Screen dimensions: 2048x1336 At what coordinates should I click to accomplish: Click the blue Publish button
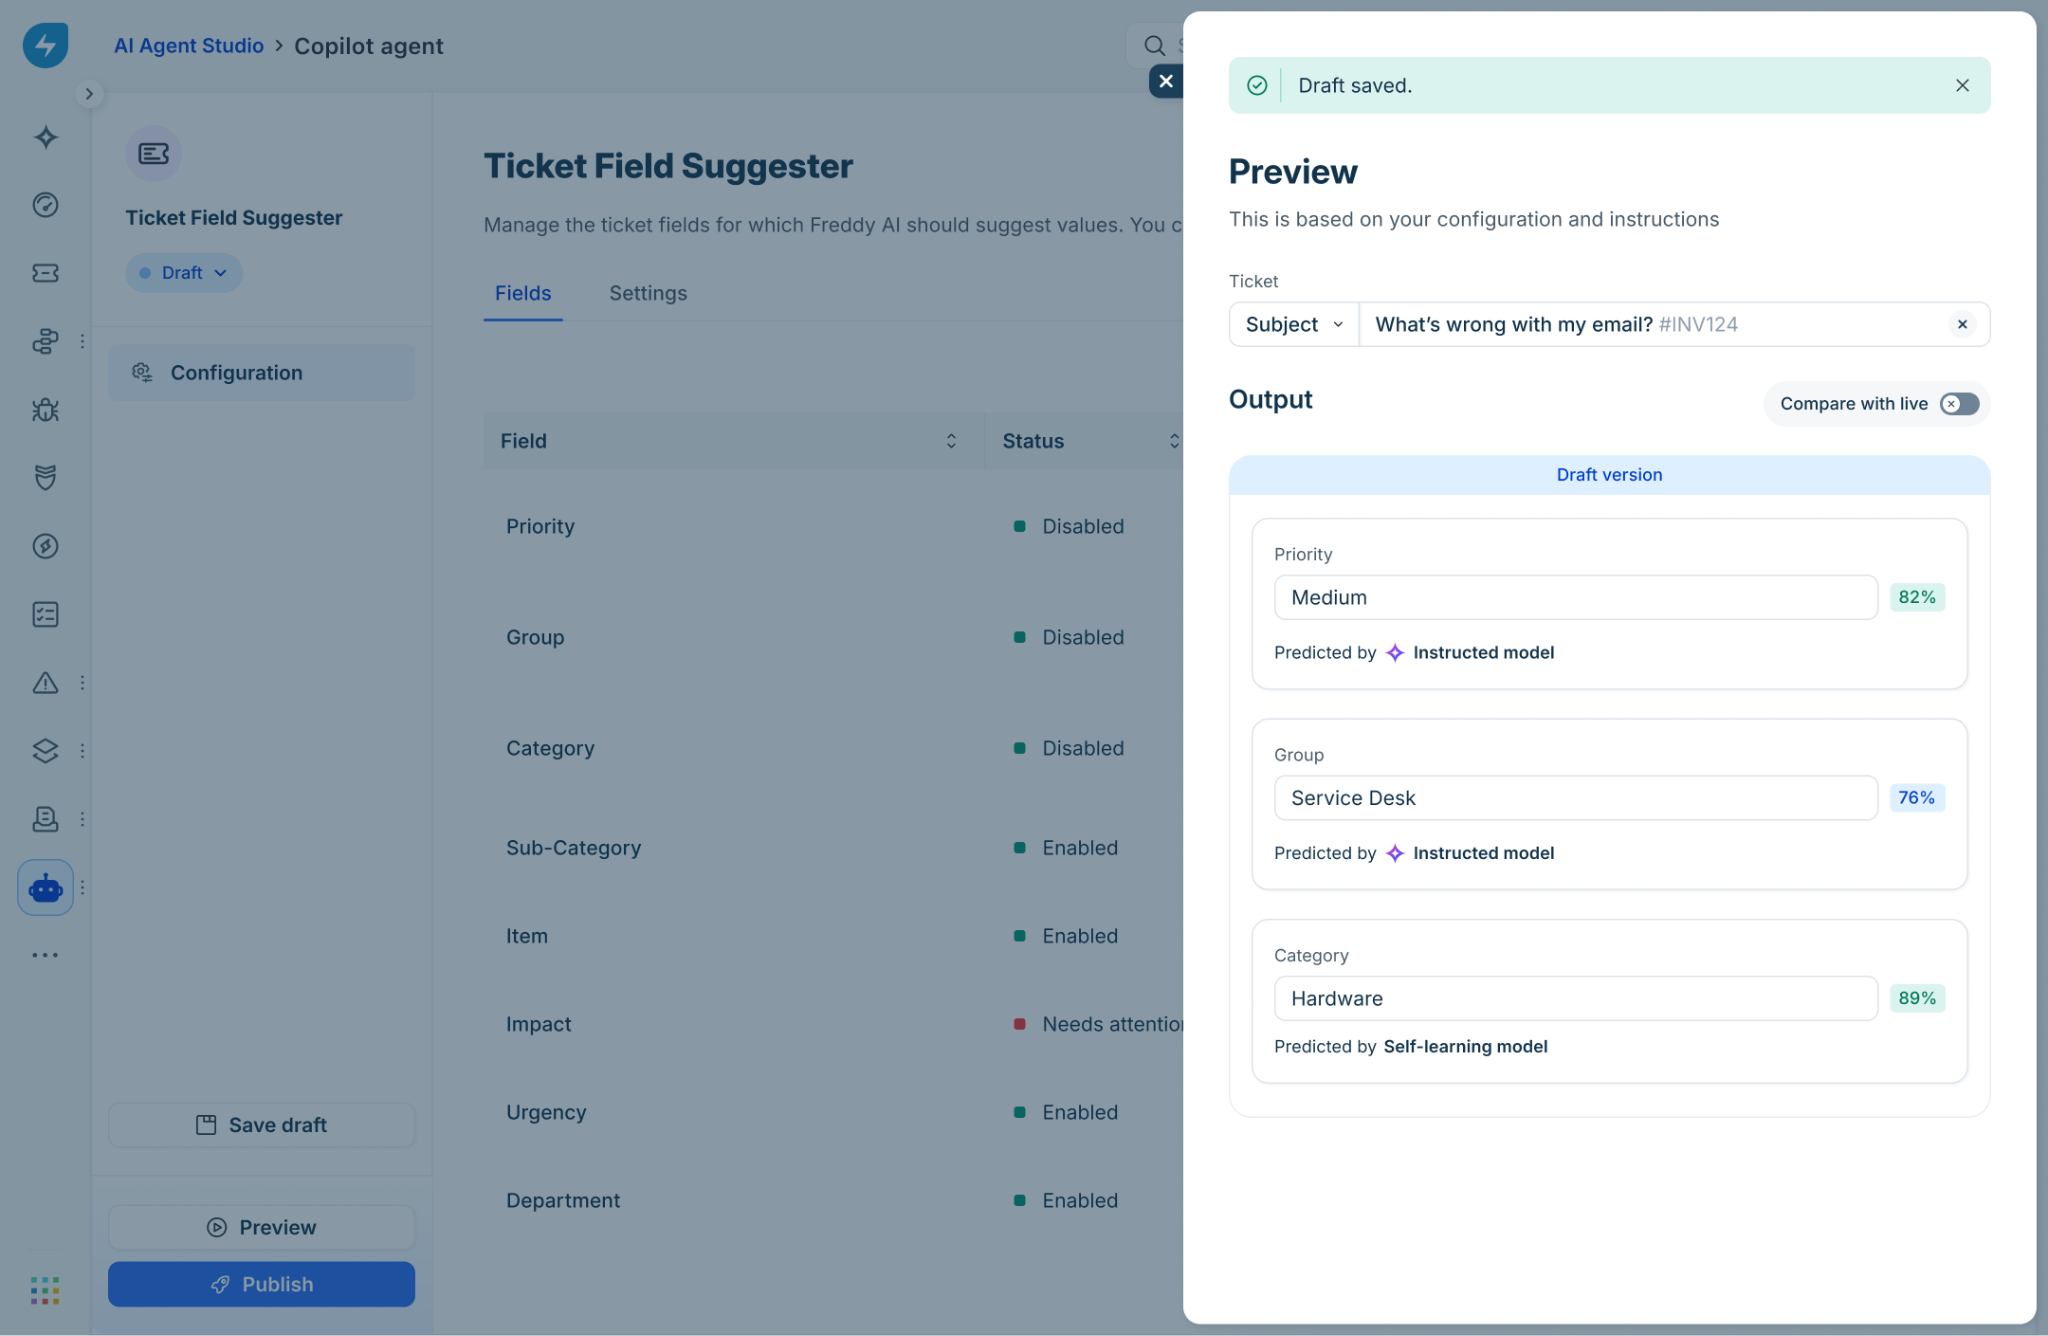point(261,1284)
